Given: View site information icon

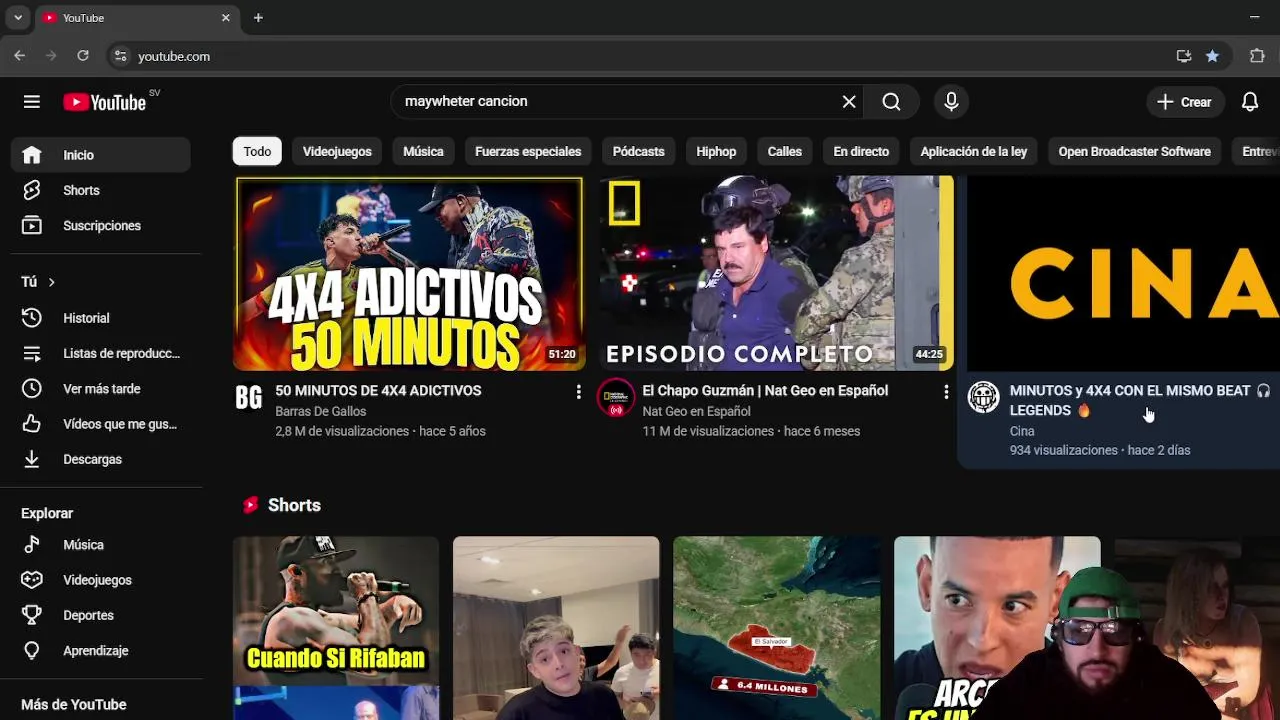Looking at the screenshot, I should (x=121, y=56).
